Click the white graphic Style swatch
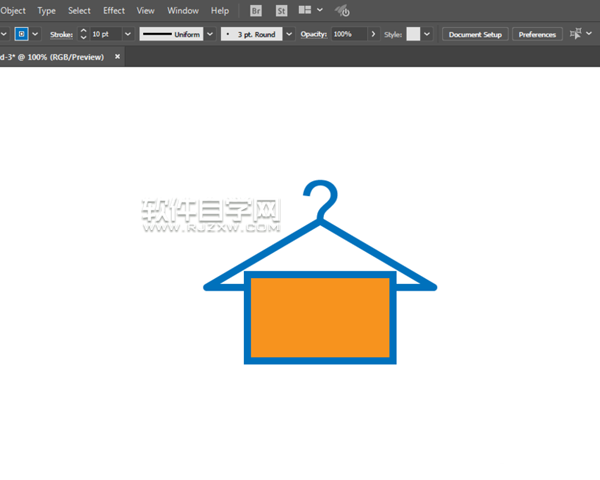The image size is (600, 480). point(413,34)
